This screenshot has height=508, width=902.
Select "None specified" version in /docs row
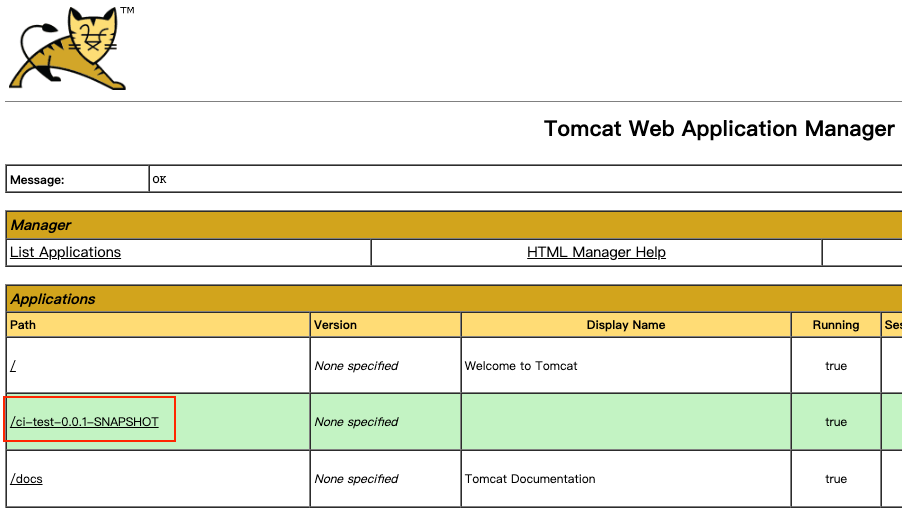coord(356,479)
